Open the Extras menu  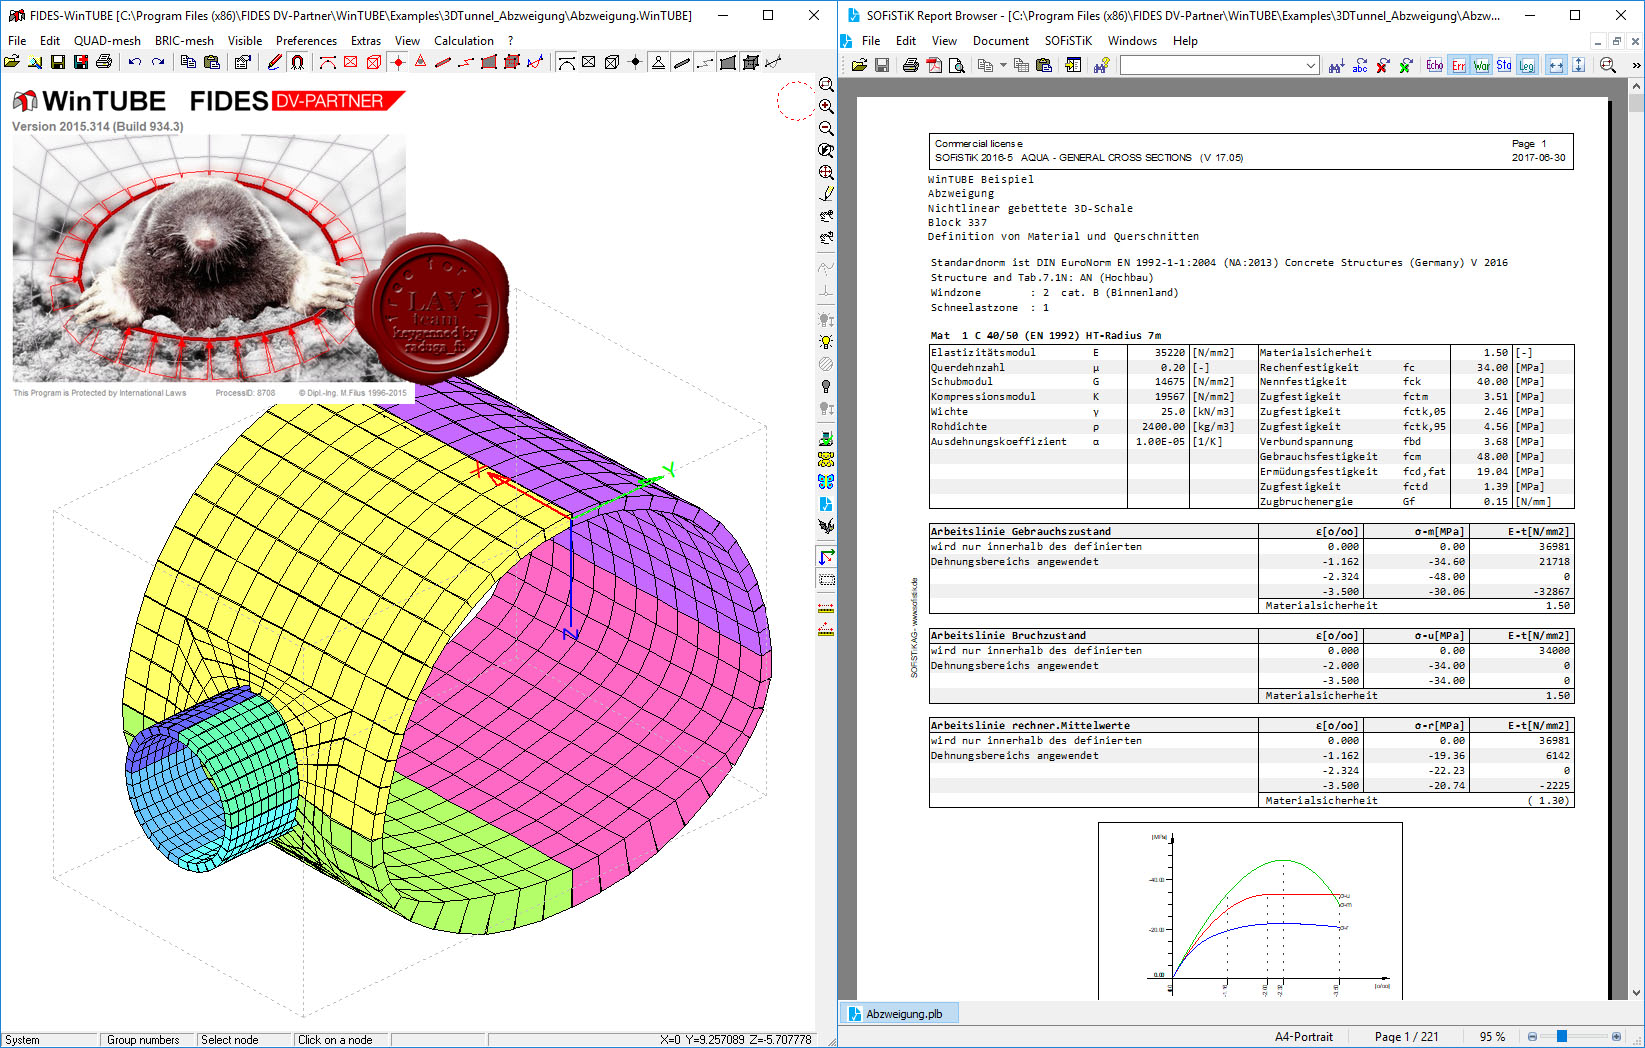[x=366, y=41]
